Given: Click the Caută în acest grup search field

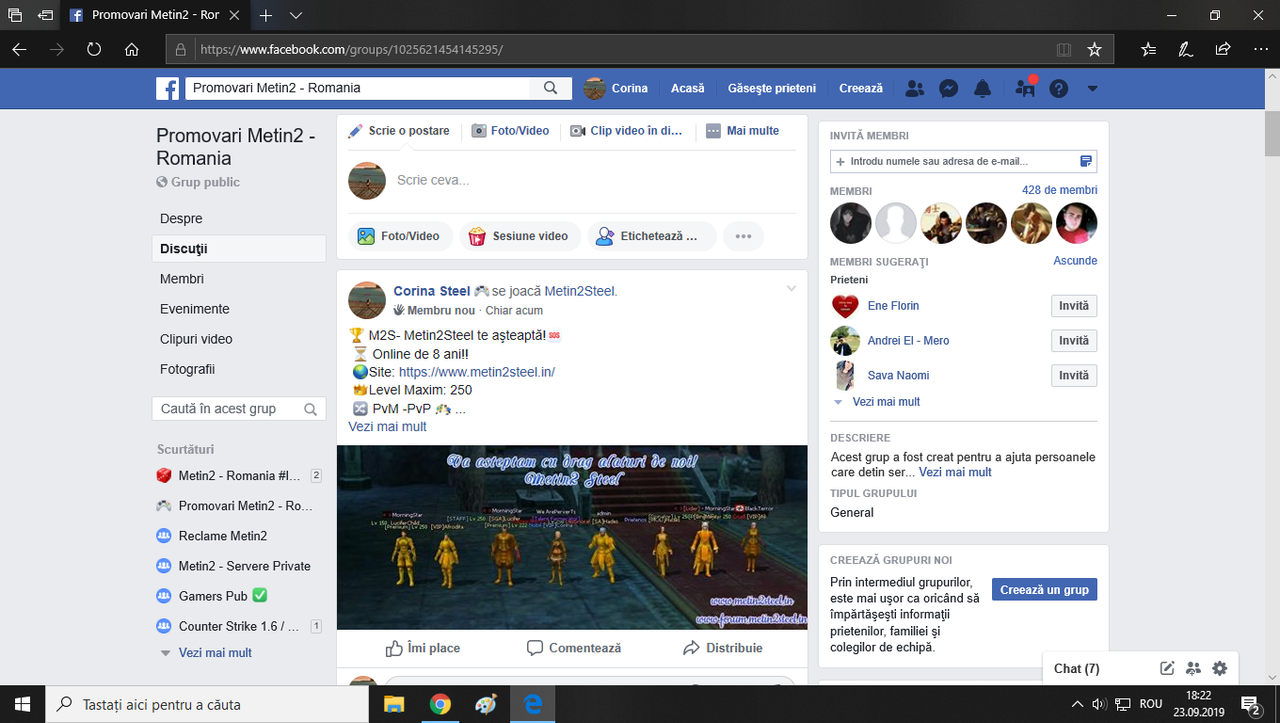Looking at the screenshot, I should coord(240,408).
